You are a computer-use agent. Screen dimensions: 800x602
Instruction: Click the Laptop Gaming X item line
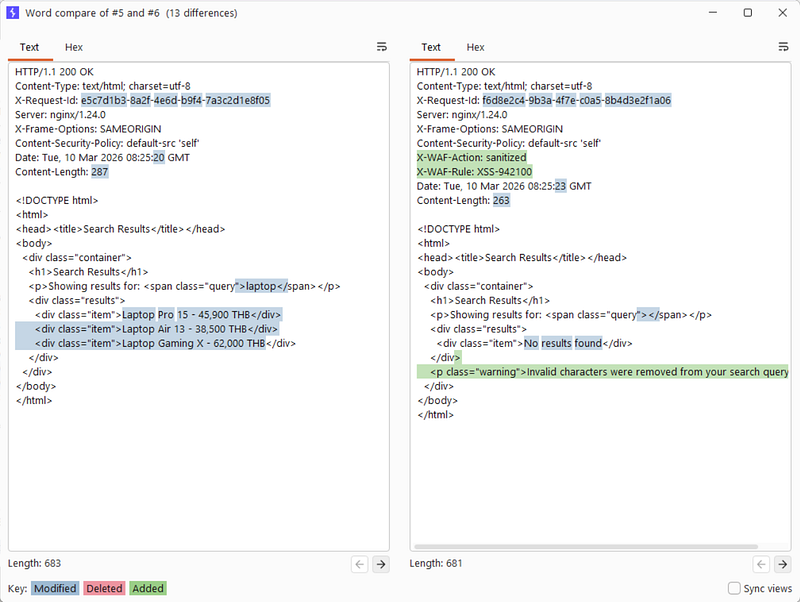[165, 343]
